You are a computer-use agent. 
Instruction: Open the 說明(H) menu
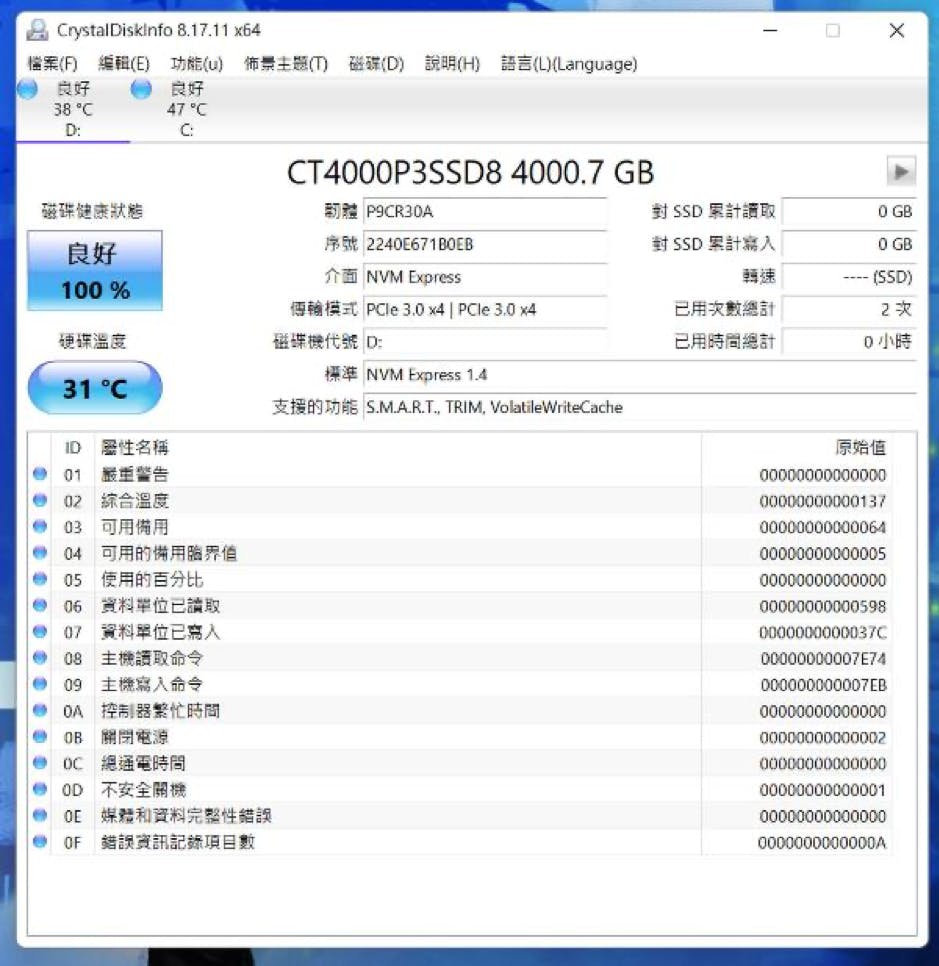452,63
